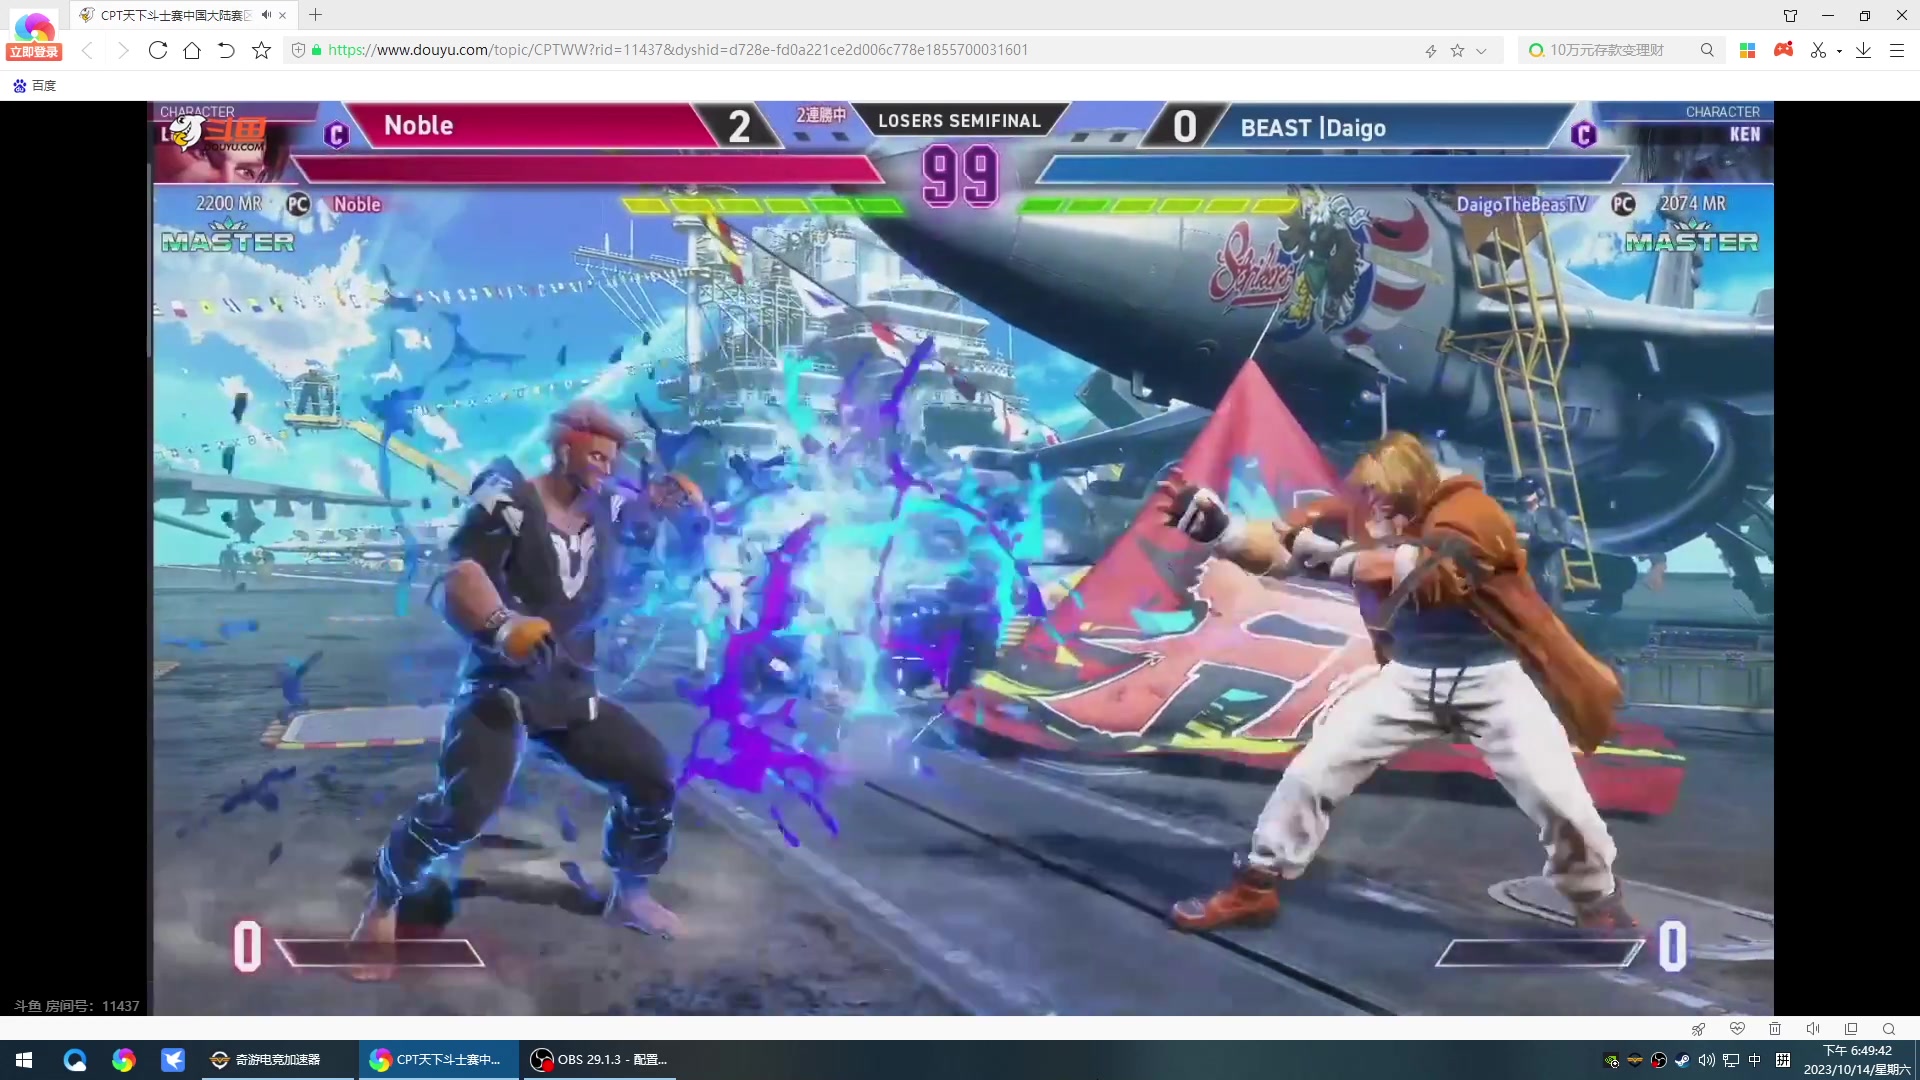Click the red 立即登录 login button

point(34,52)
